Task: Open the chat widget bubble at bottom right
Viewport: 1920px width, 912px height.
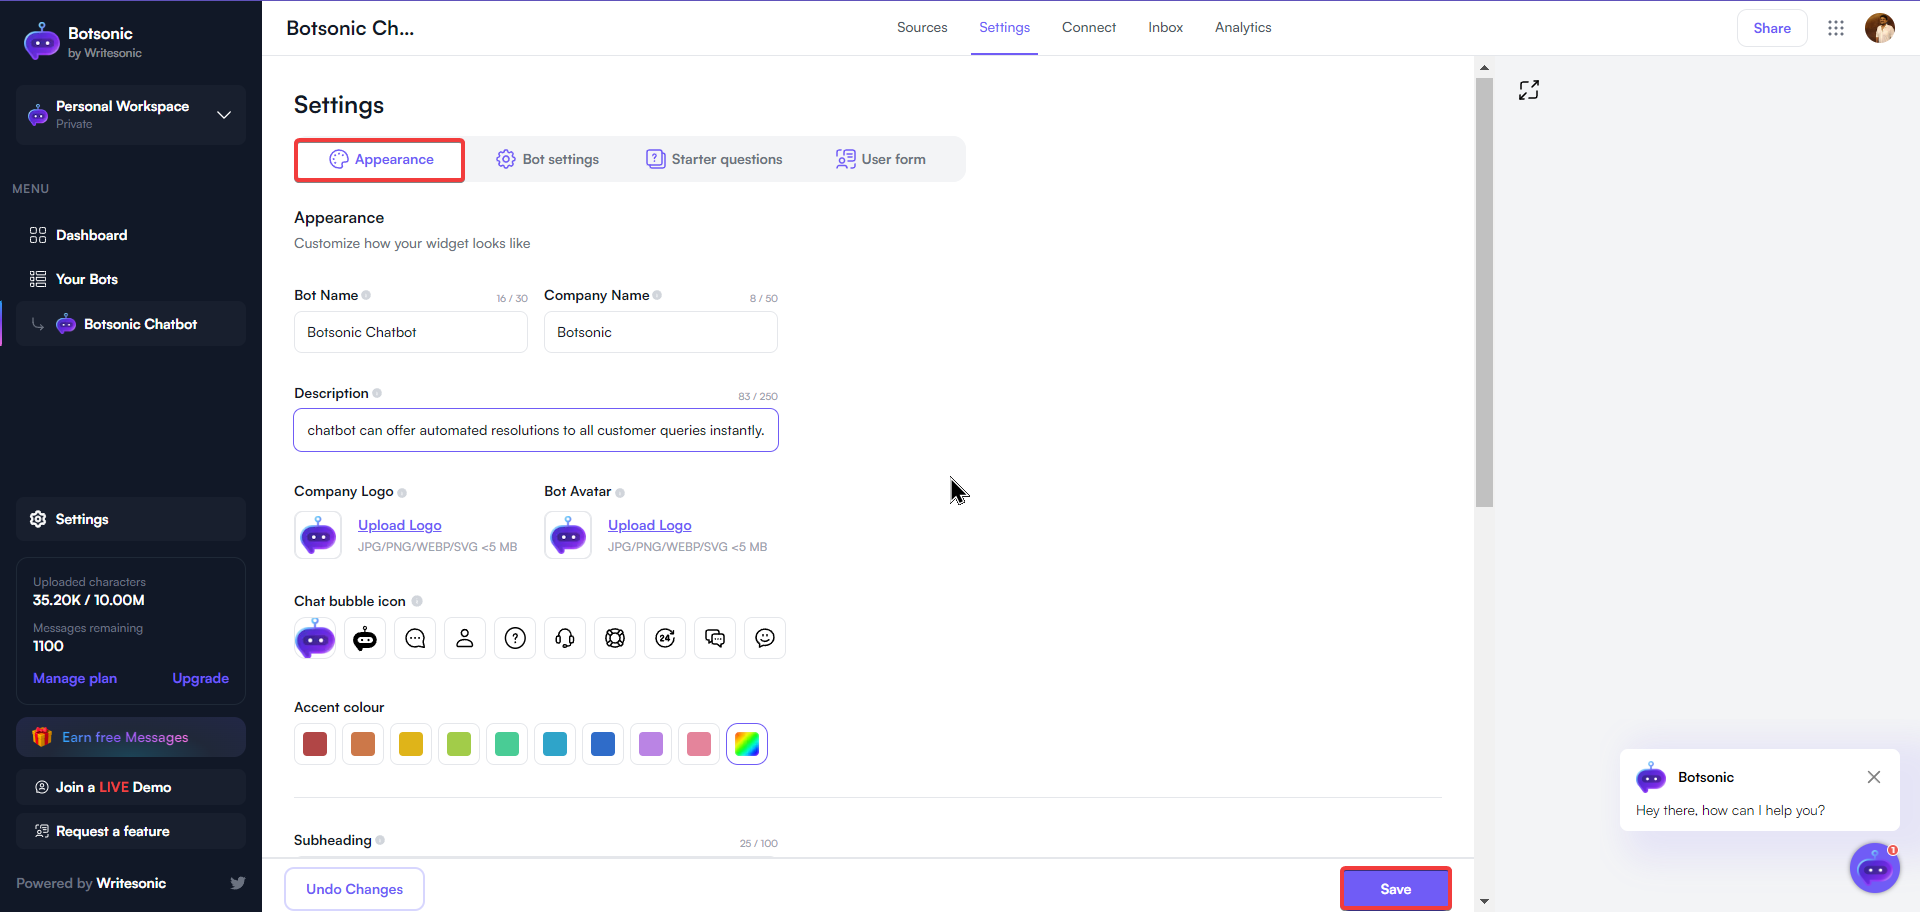Action: pos(1874,868)
